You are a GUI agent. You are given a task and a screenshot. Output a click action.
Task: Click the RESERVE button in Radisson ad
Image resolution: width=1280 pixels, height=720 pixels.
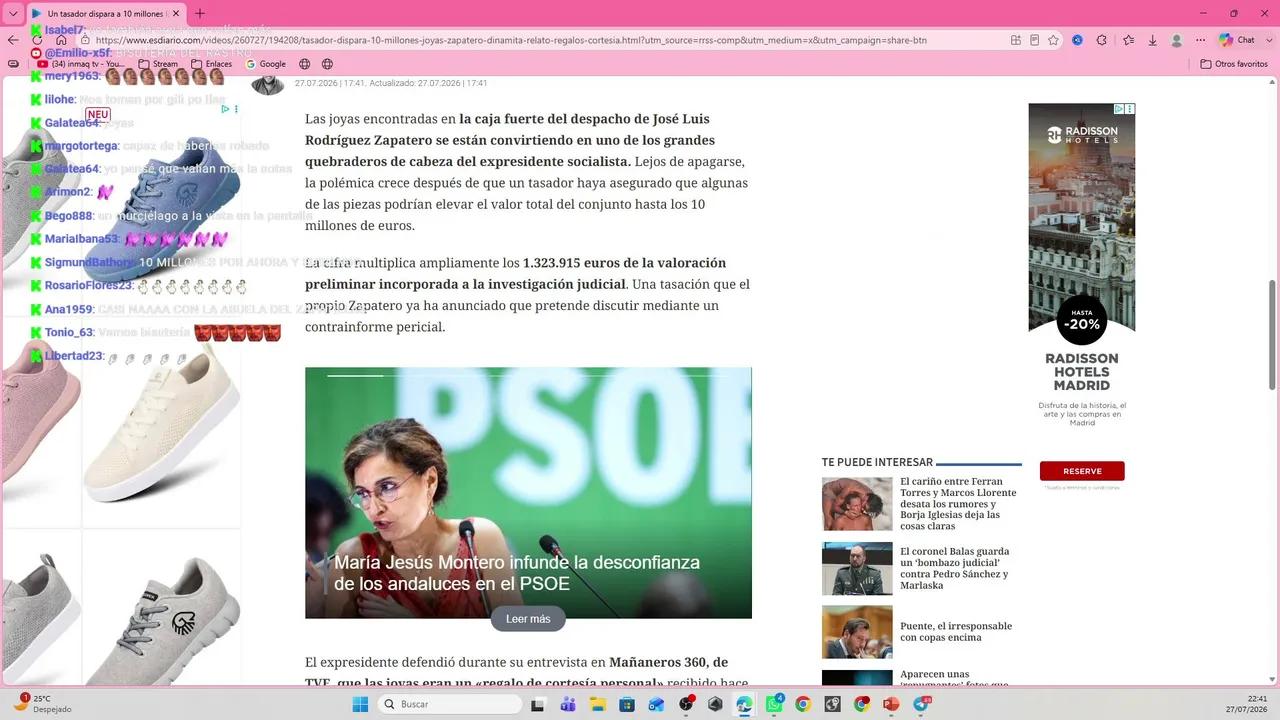pyautogui.click(x=1082, y=471)
